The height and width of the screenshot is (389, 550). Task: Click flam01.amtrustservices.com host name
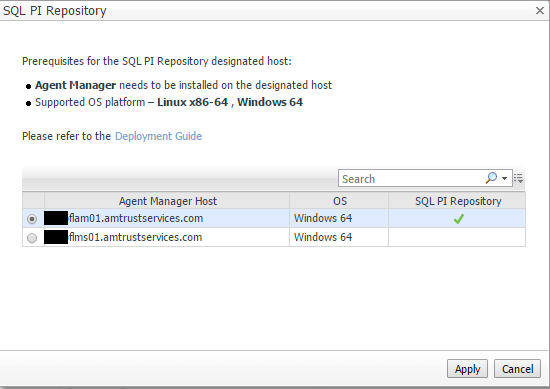(x=136, y=218)
